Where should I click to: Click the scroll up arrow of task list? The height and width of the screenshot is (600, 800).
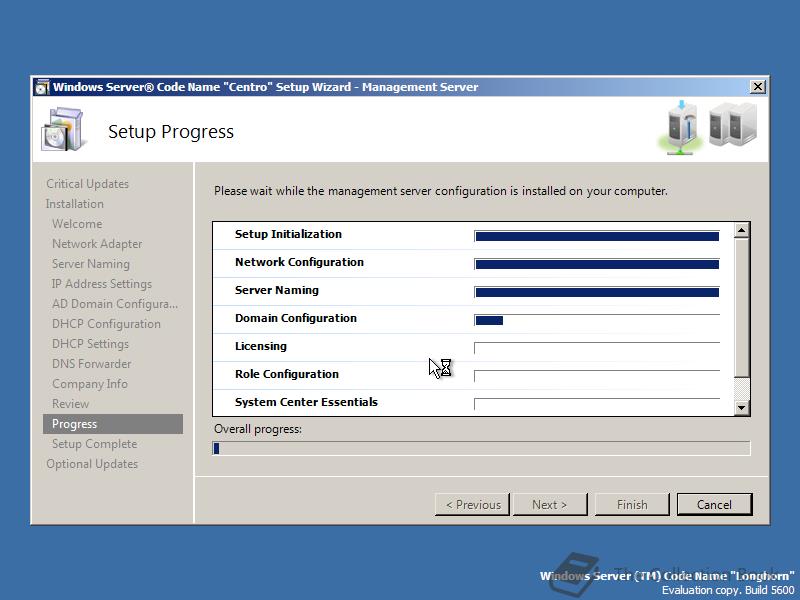(x=741, y=231)
